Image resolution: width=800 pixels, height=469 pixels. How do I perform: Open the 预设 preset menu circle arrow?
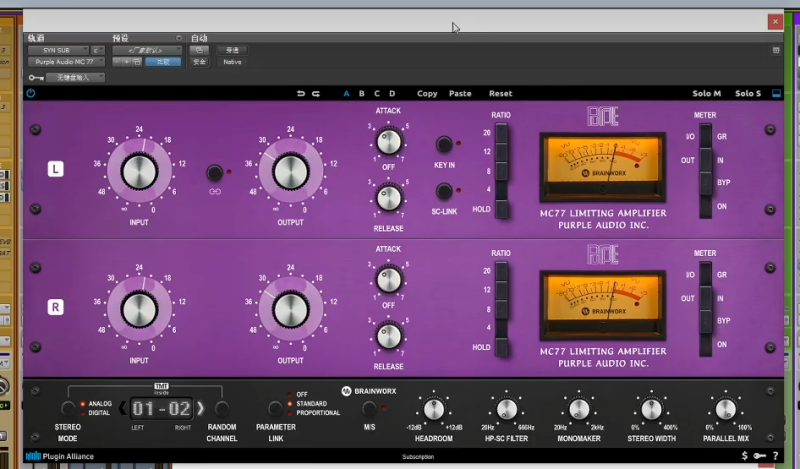pyautogui.click(x=179, y=38)
